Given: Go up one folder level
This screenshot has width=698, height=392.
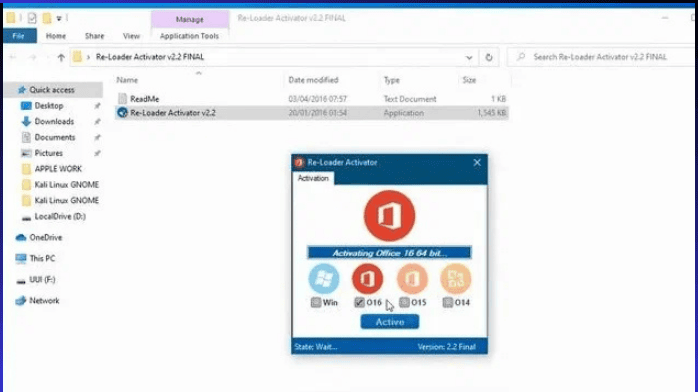Looking at the screenshot, I should tap(61, 57).
